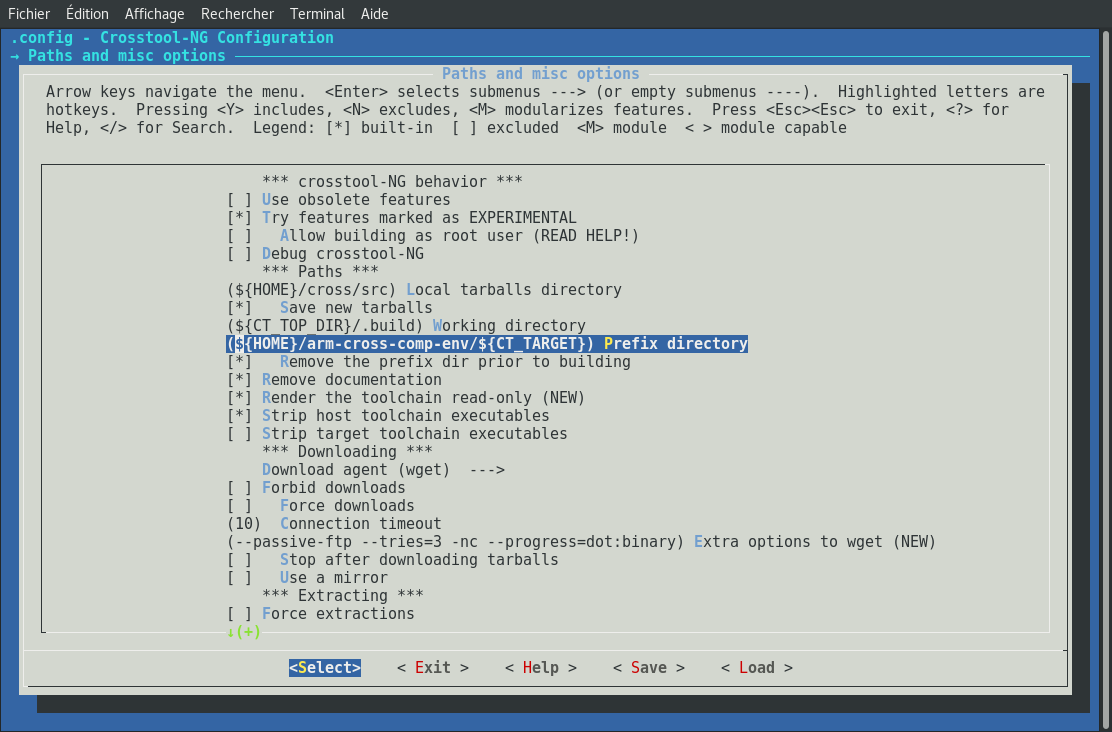The image size is (1112, 732).
Task: Edit highlighted Prefix directory entry
Action: point(487,344)
